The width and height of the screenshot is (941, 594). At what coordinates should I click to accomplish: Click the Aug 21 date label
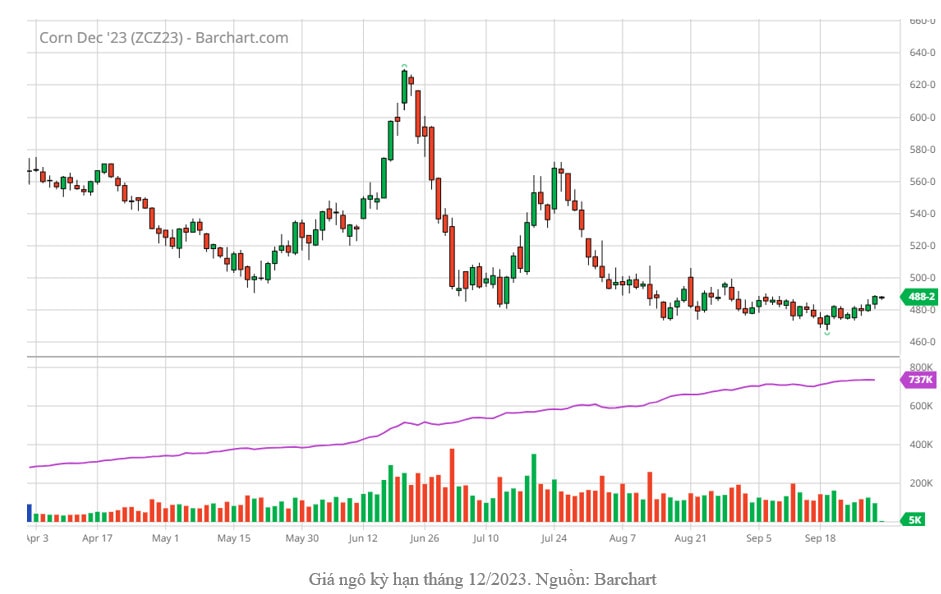(x=690, y=538)
